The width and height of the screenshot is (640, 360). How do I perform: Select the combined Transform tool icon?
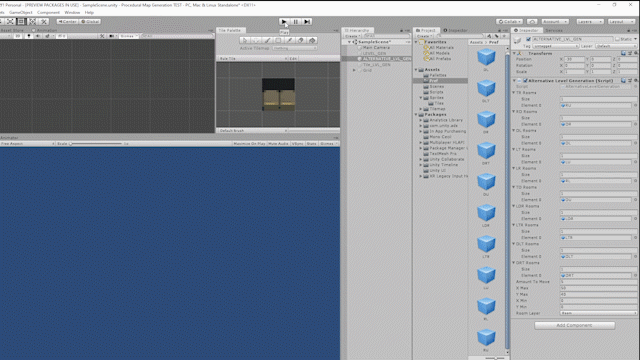tap(32, 21)
